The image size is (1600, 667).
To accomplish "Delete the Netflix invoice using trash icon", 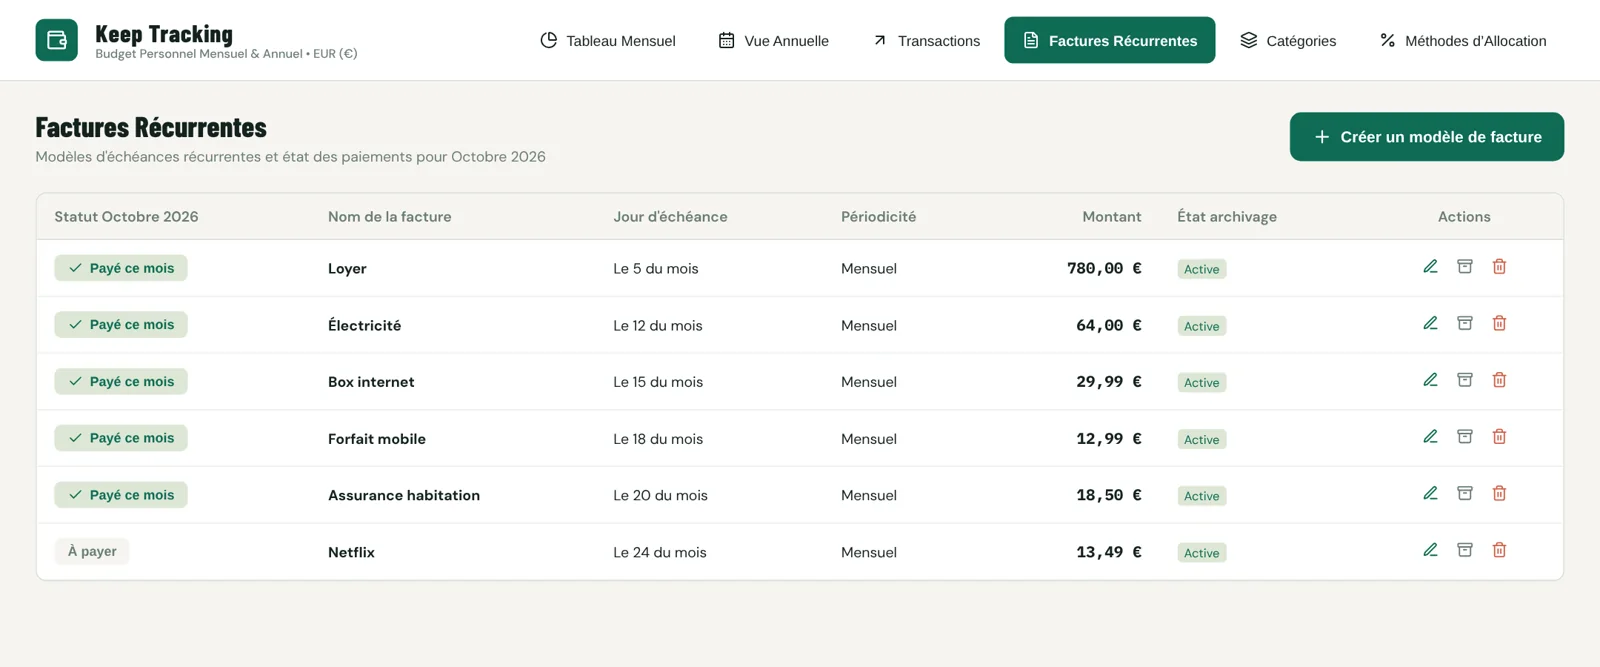I will point(1499,550).
